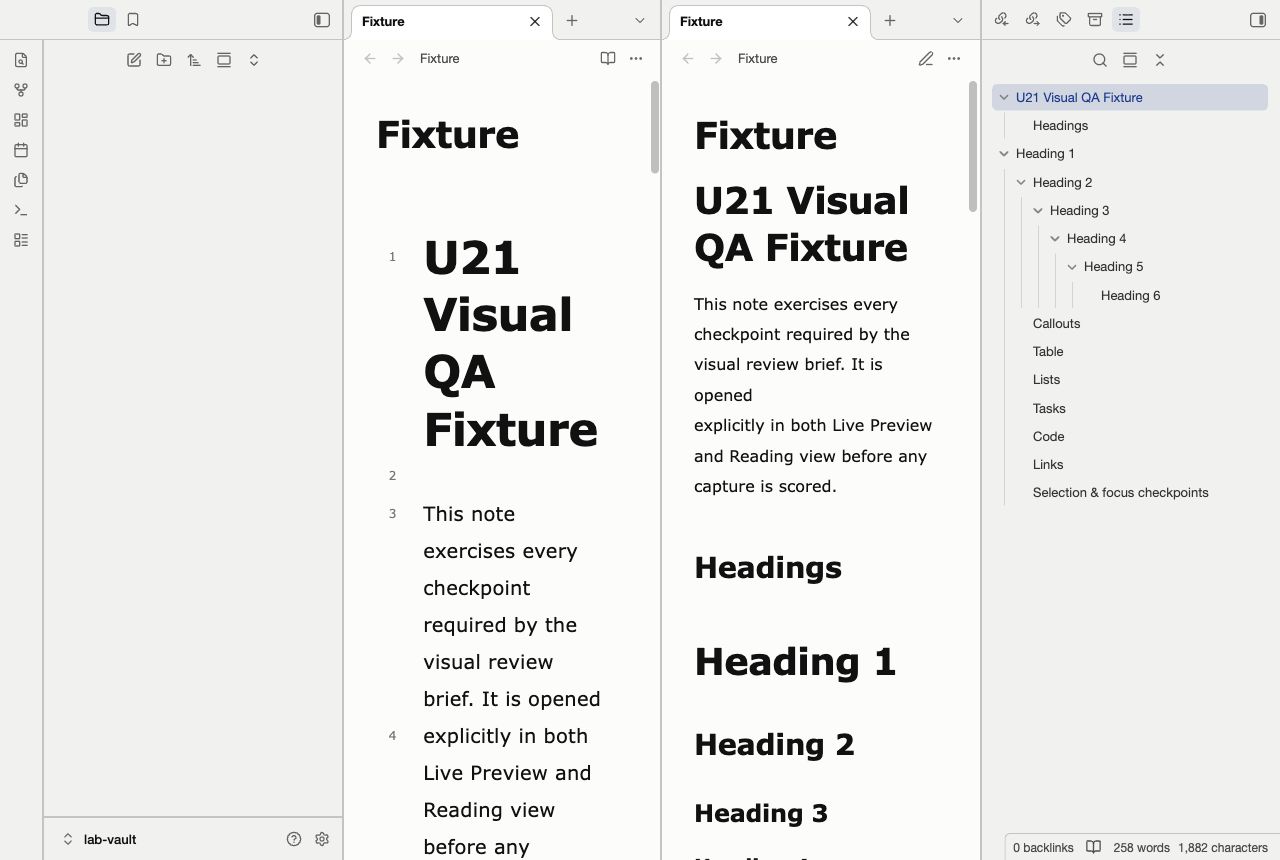
Task: Toggle the right sidebar collapse button
Action: click(x=1258, y=19)
